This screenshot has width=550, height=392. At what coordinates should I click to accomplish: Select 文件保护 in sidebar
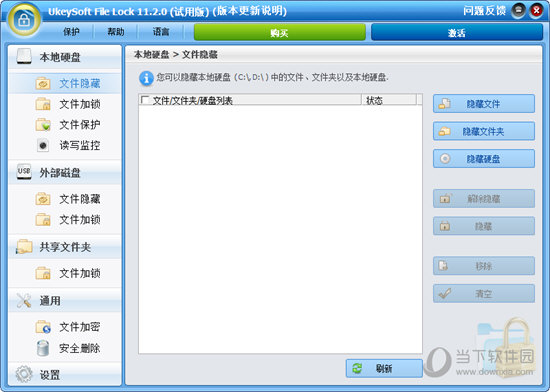tap(65, 125)
